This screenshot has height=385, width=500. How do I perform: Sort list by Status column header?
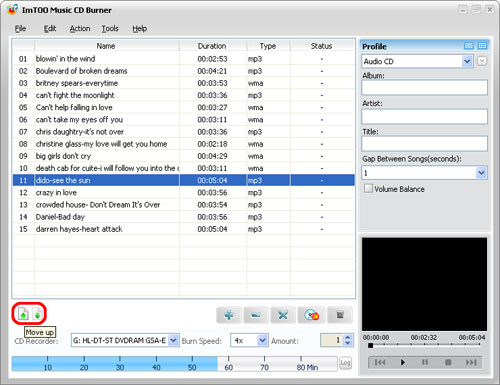(x=322, y=46)
